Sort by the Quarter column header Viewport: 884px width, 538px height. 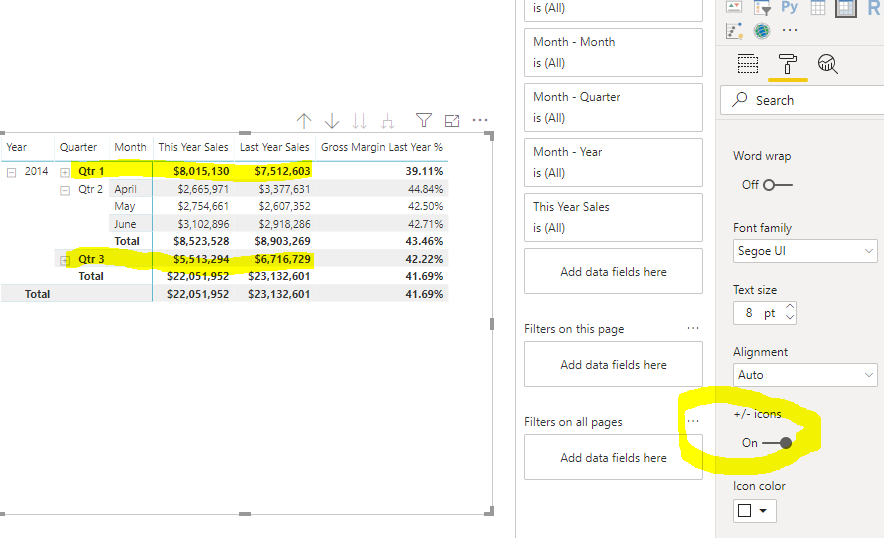(78, 147)
